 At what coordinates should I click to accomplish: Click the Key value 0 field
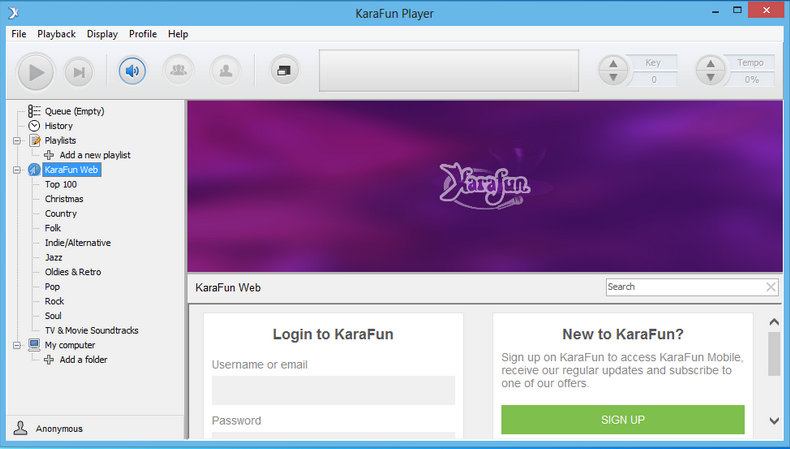pos(653,80)
